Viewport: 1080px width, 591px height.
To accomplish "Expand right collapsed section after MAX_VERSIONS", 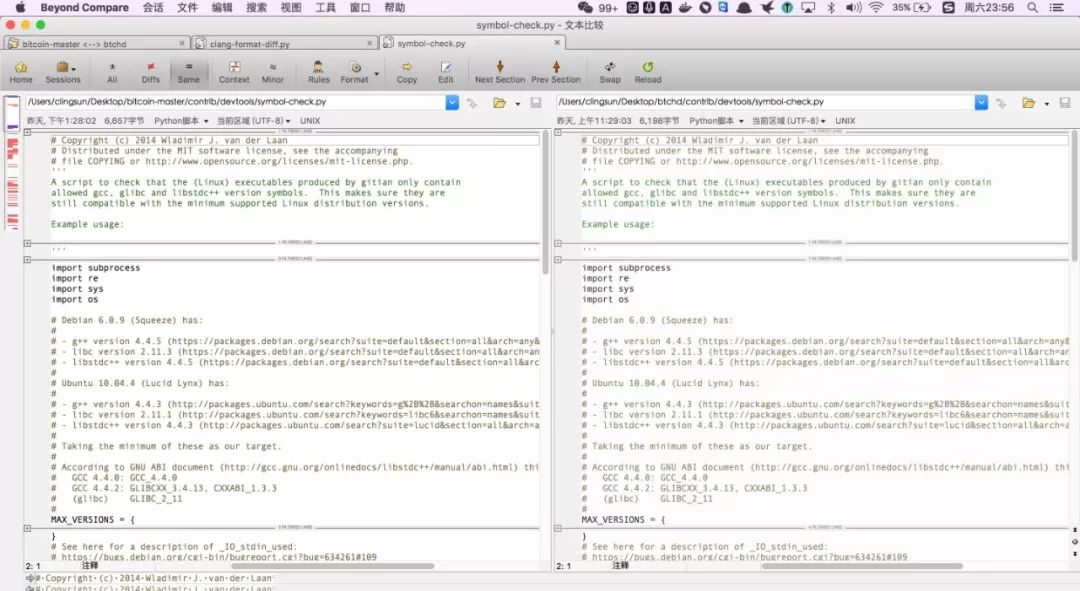I will (558, 528).
